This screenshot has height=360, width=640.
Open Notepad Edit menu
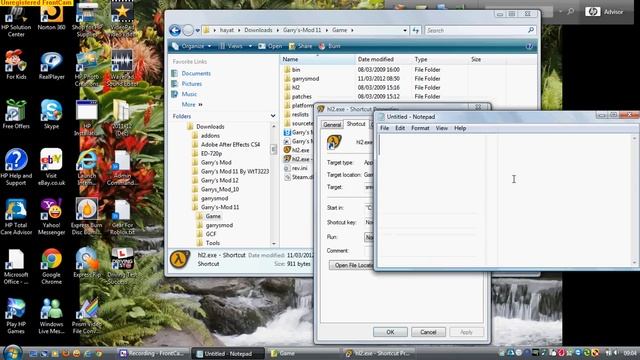click(400, 128)
